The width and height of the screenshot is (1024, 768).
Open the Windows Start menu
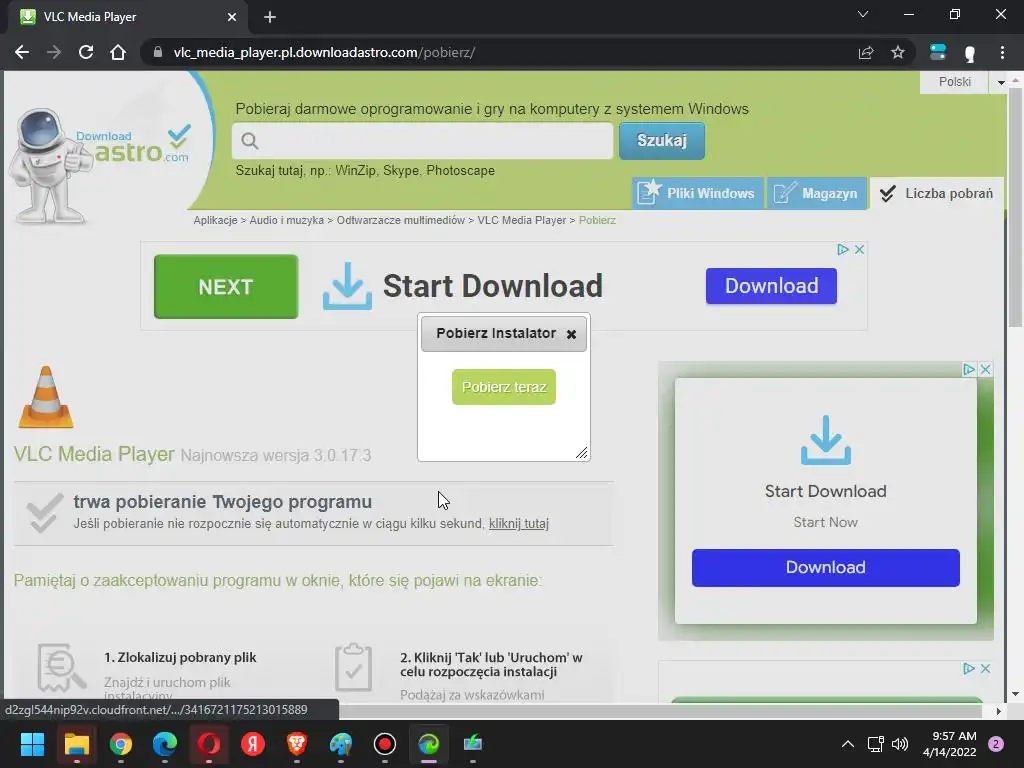(32, 744)
